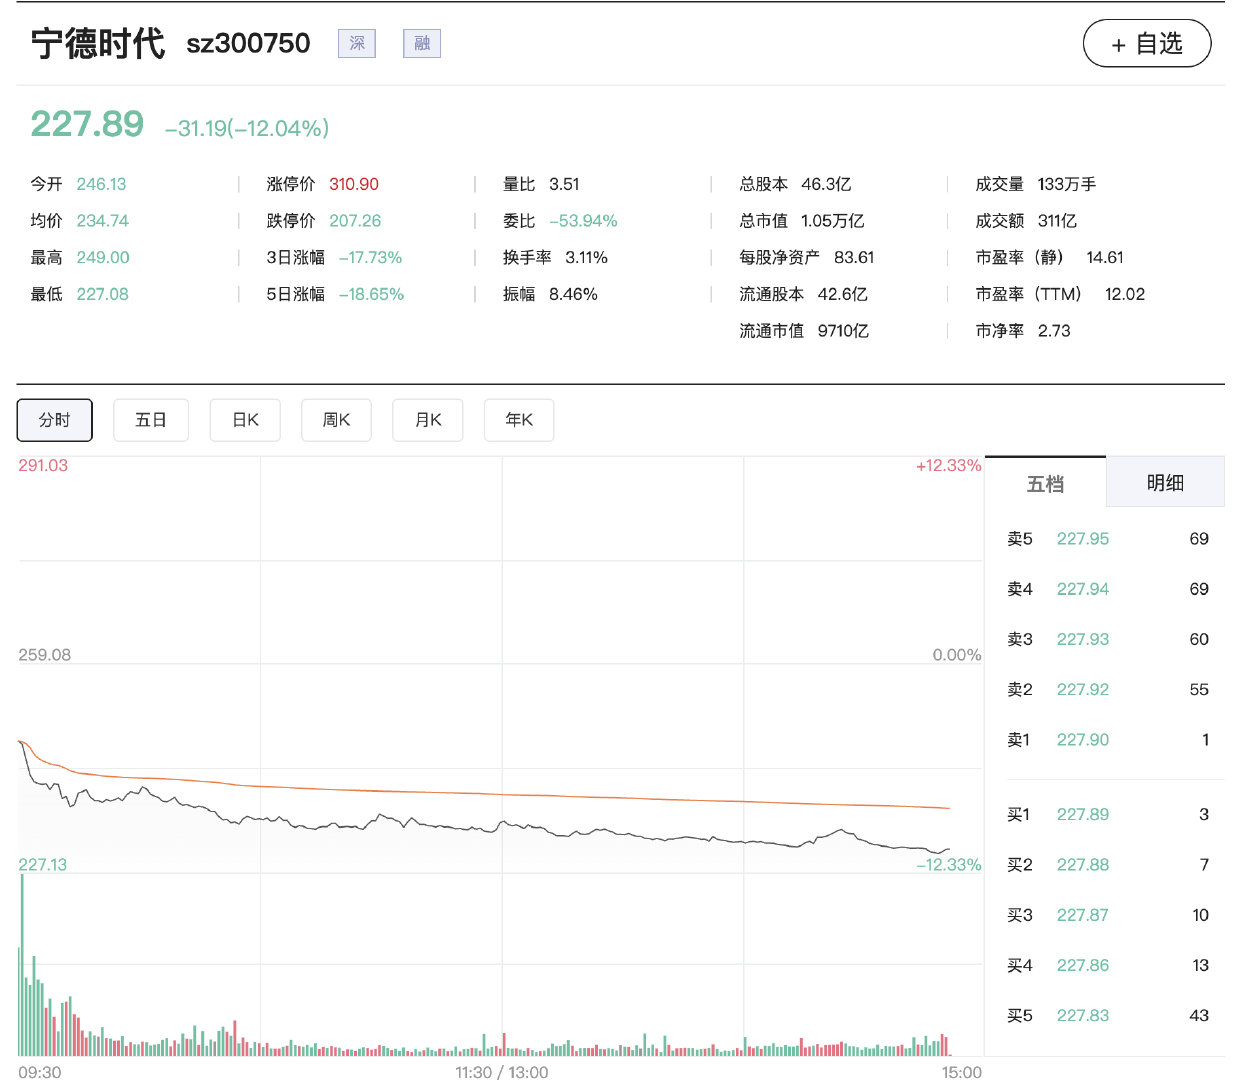Click 卖4 price 227.94
This screenshot has height=1080, width=1244.
click(x=1083, y=589)
